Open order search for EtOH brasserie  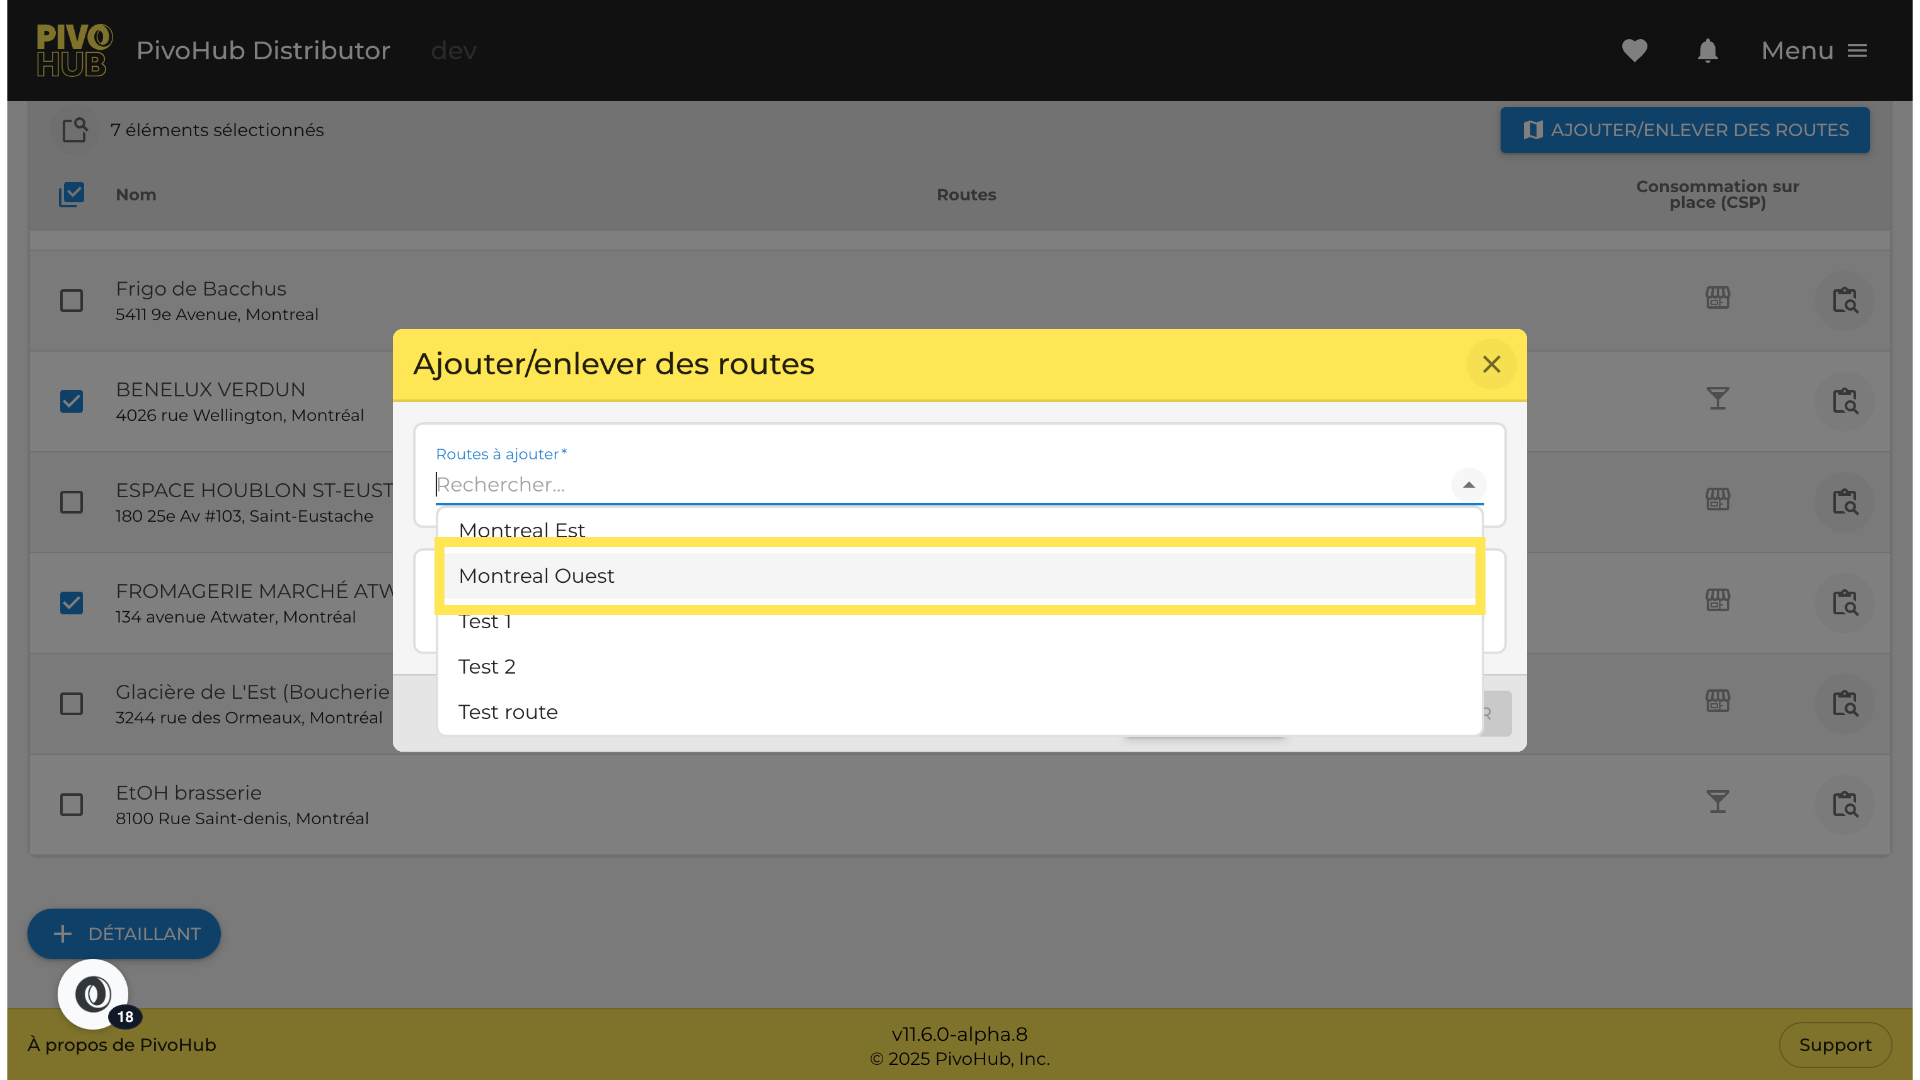(1844, 804)
